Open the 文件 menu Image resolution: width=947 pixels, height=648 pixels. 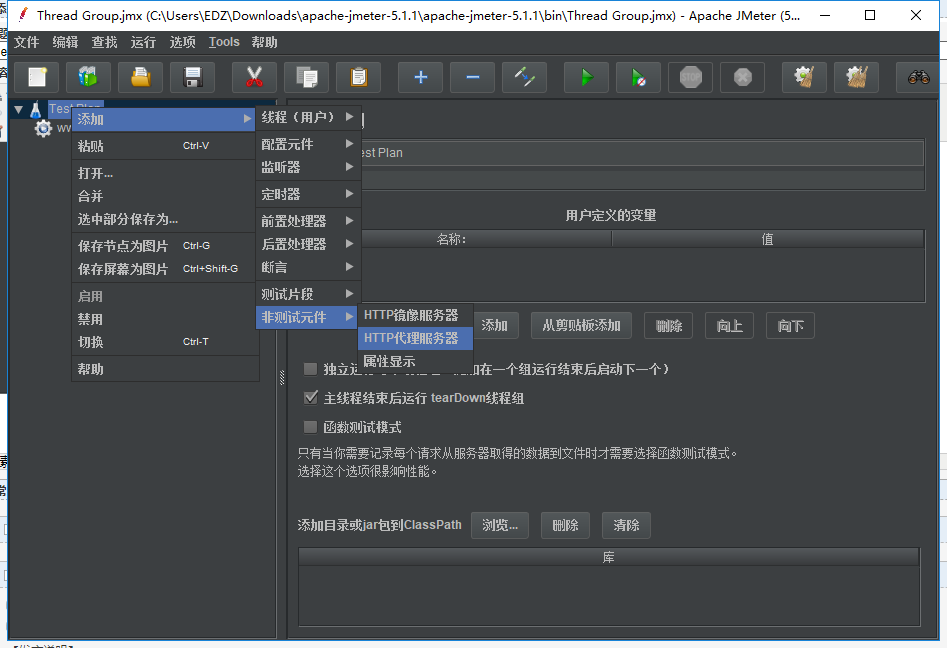click(27, 42)
